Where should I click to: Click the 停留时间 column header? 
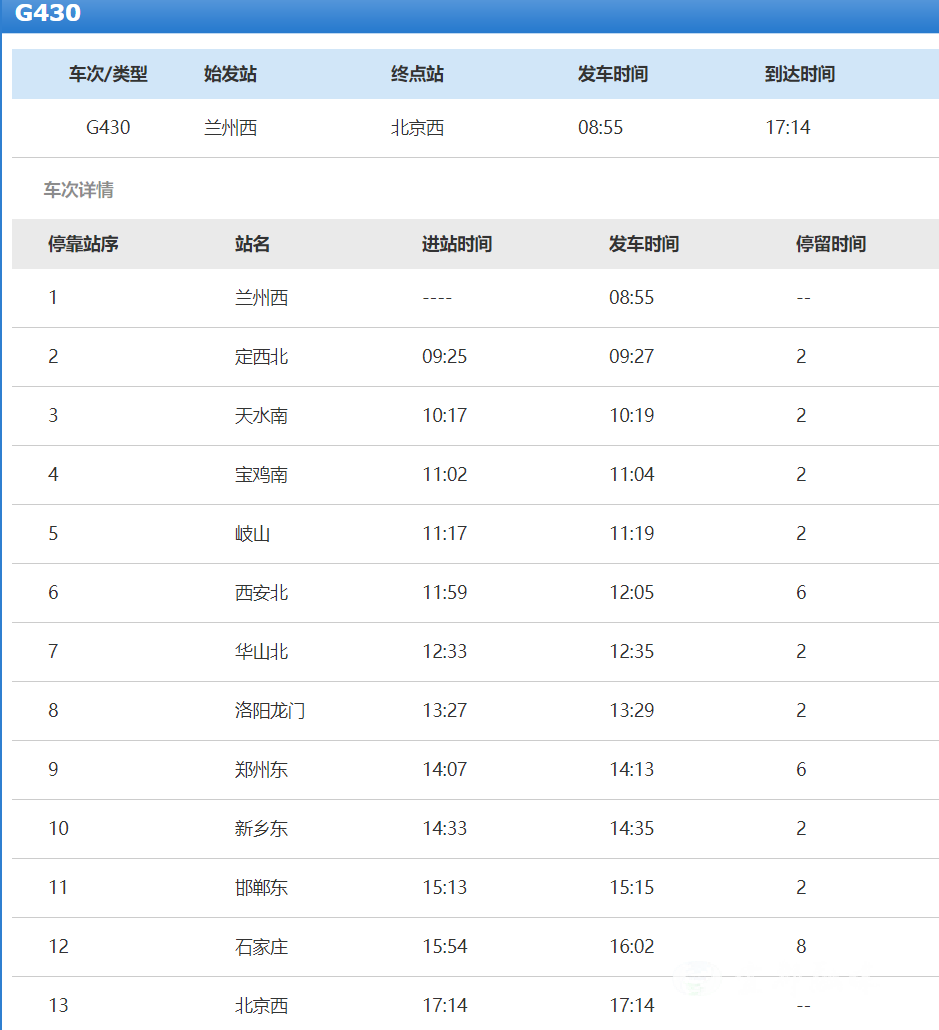(830, 244)
